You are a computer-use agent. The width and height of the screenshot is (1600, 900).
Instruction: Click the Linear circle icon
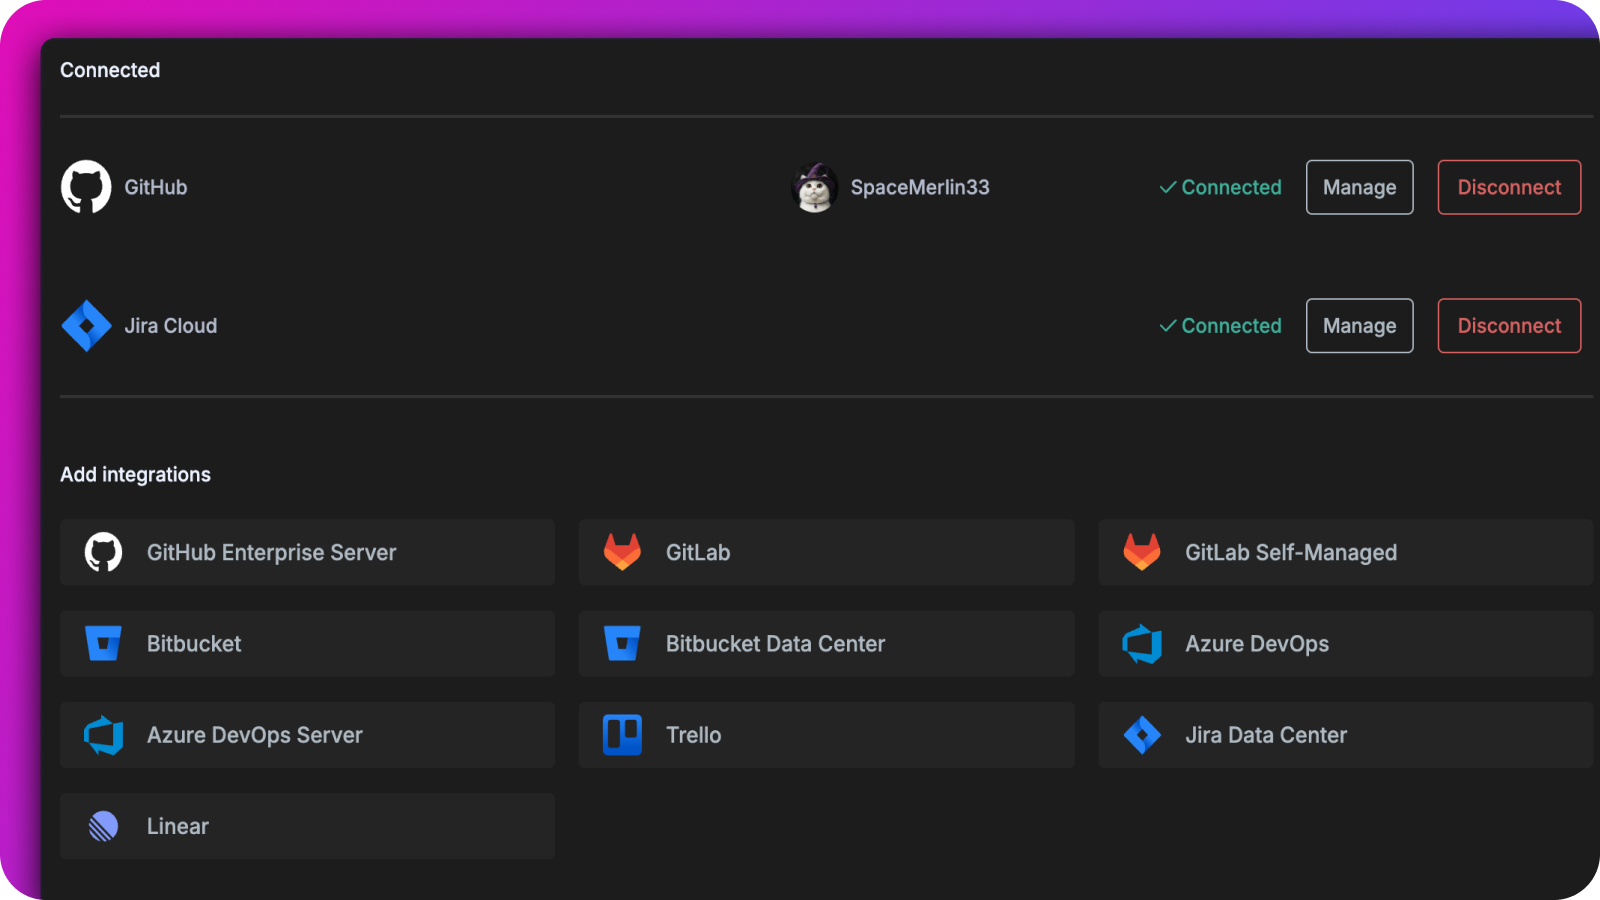click(104, 826)
